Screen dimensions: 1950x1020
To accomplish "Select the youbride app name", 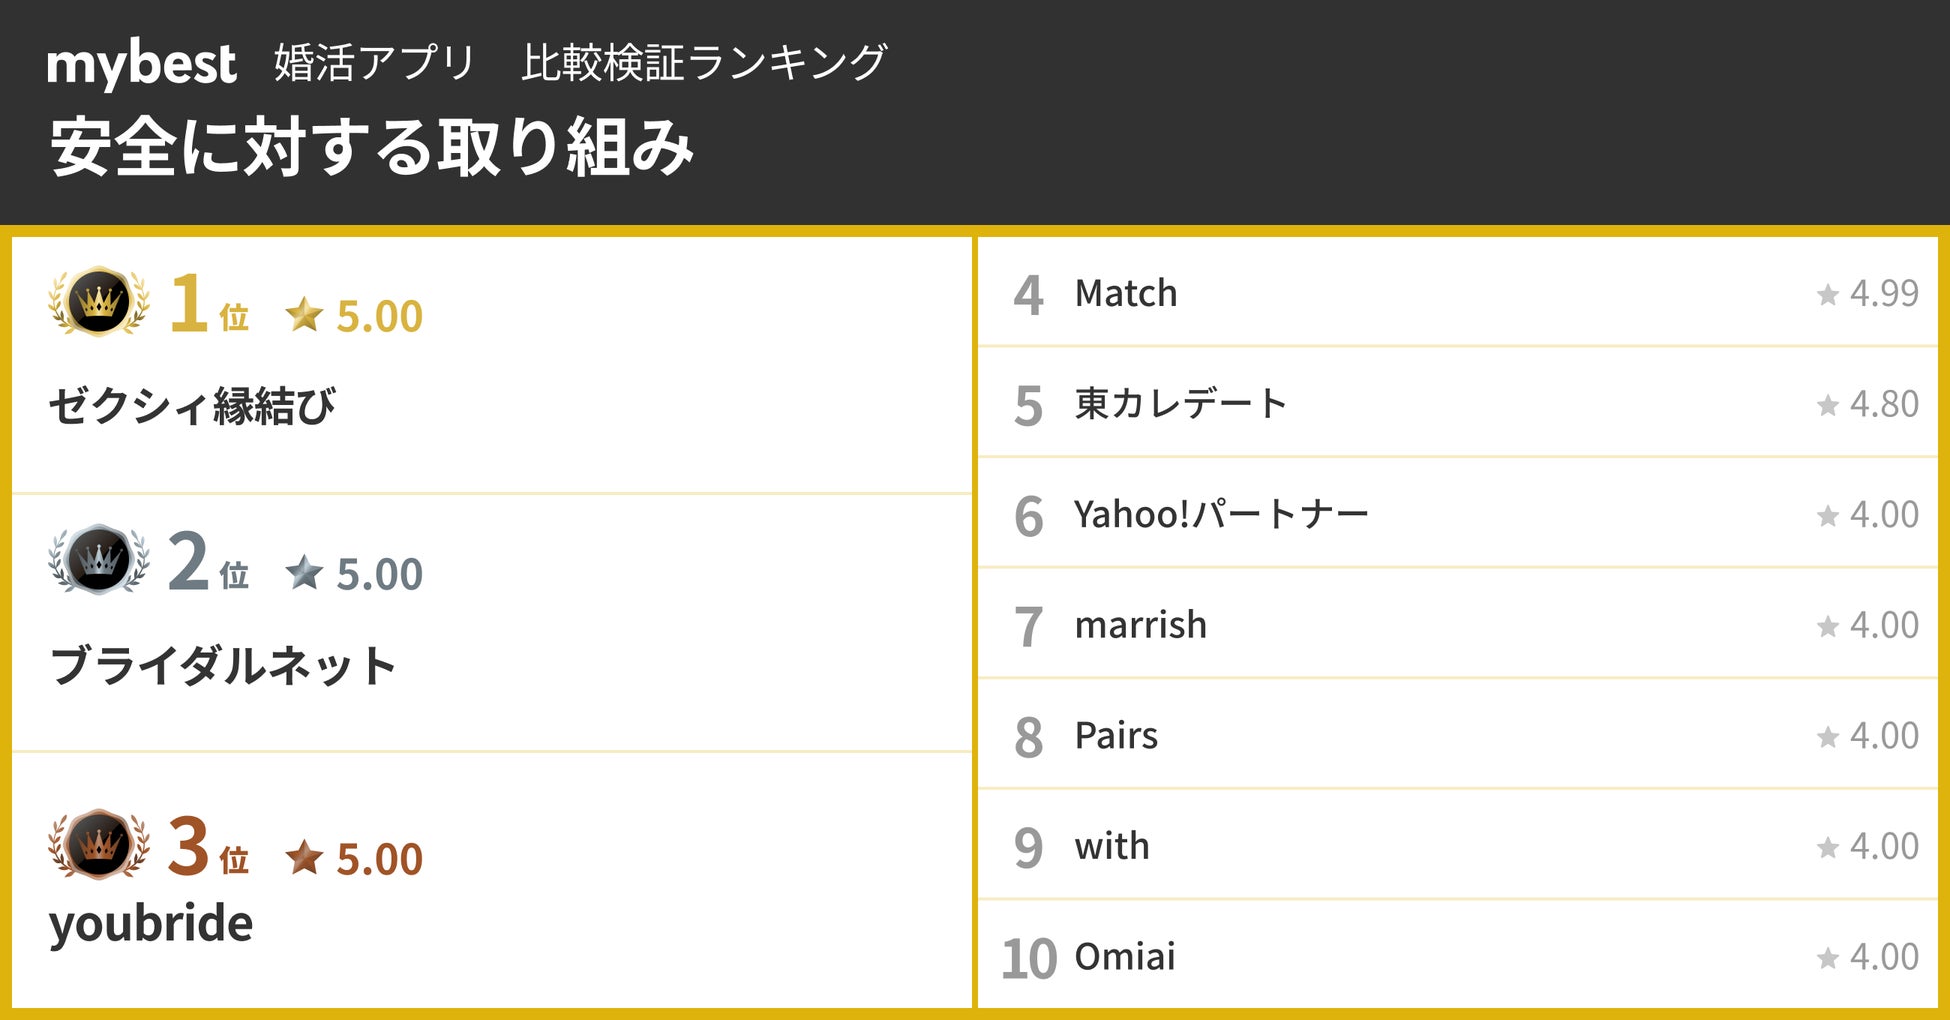I will coord(151,922).
